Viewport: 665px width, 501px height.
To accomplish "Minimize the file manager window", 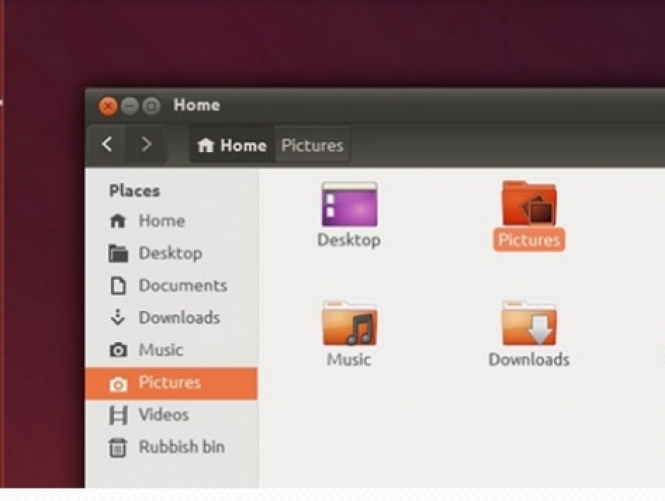I will [129, 105].
